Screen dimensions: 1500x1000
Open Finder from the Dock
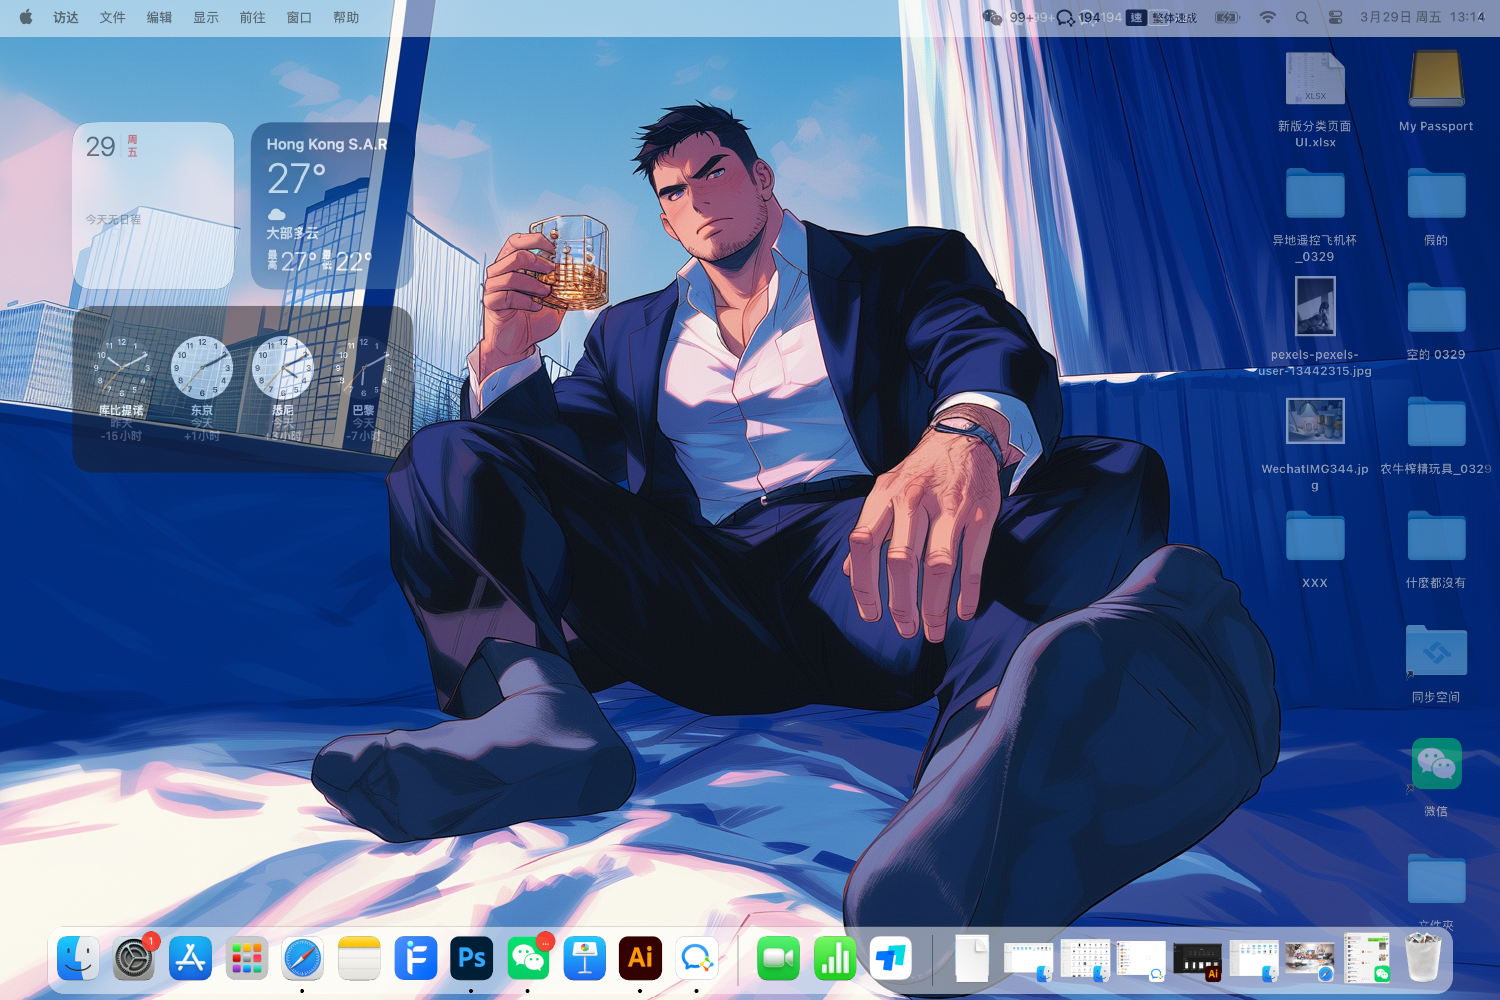(x=78, y=958)
